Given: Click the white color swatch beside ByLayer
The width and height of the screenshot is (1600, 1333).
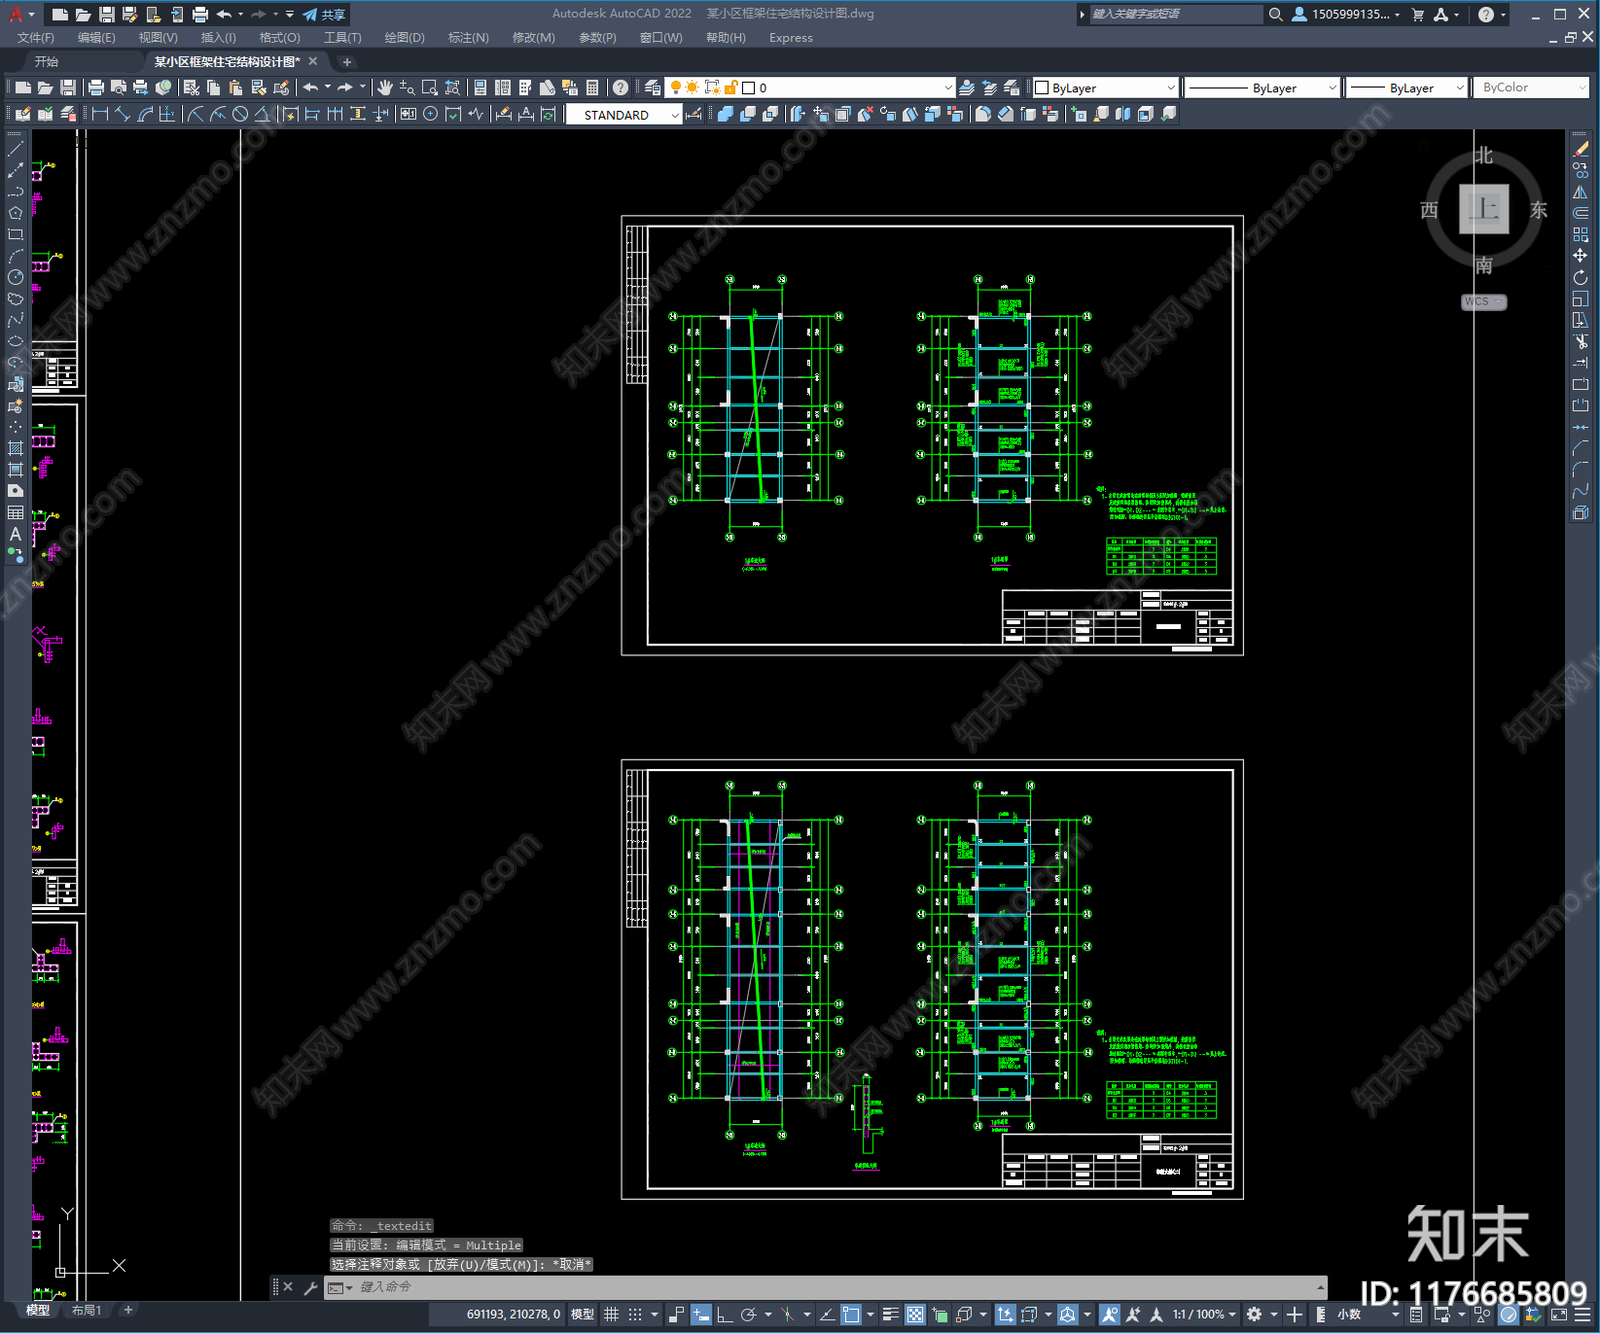Looking at the screenshot, I should point(1042,88).
